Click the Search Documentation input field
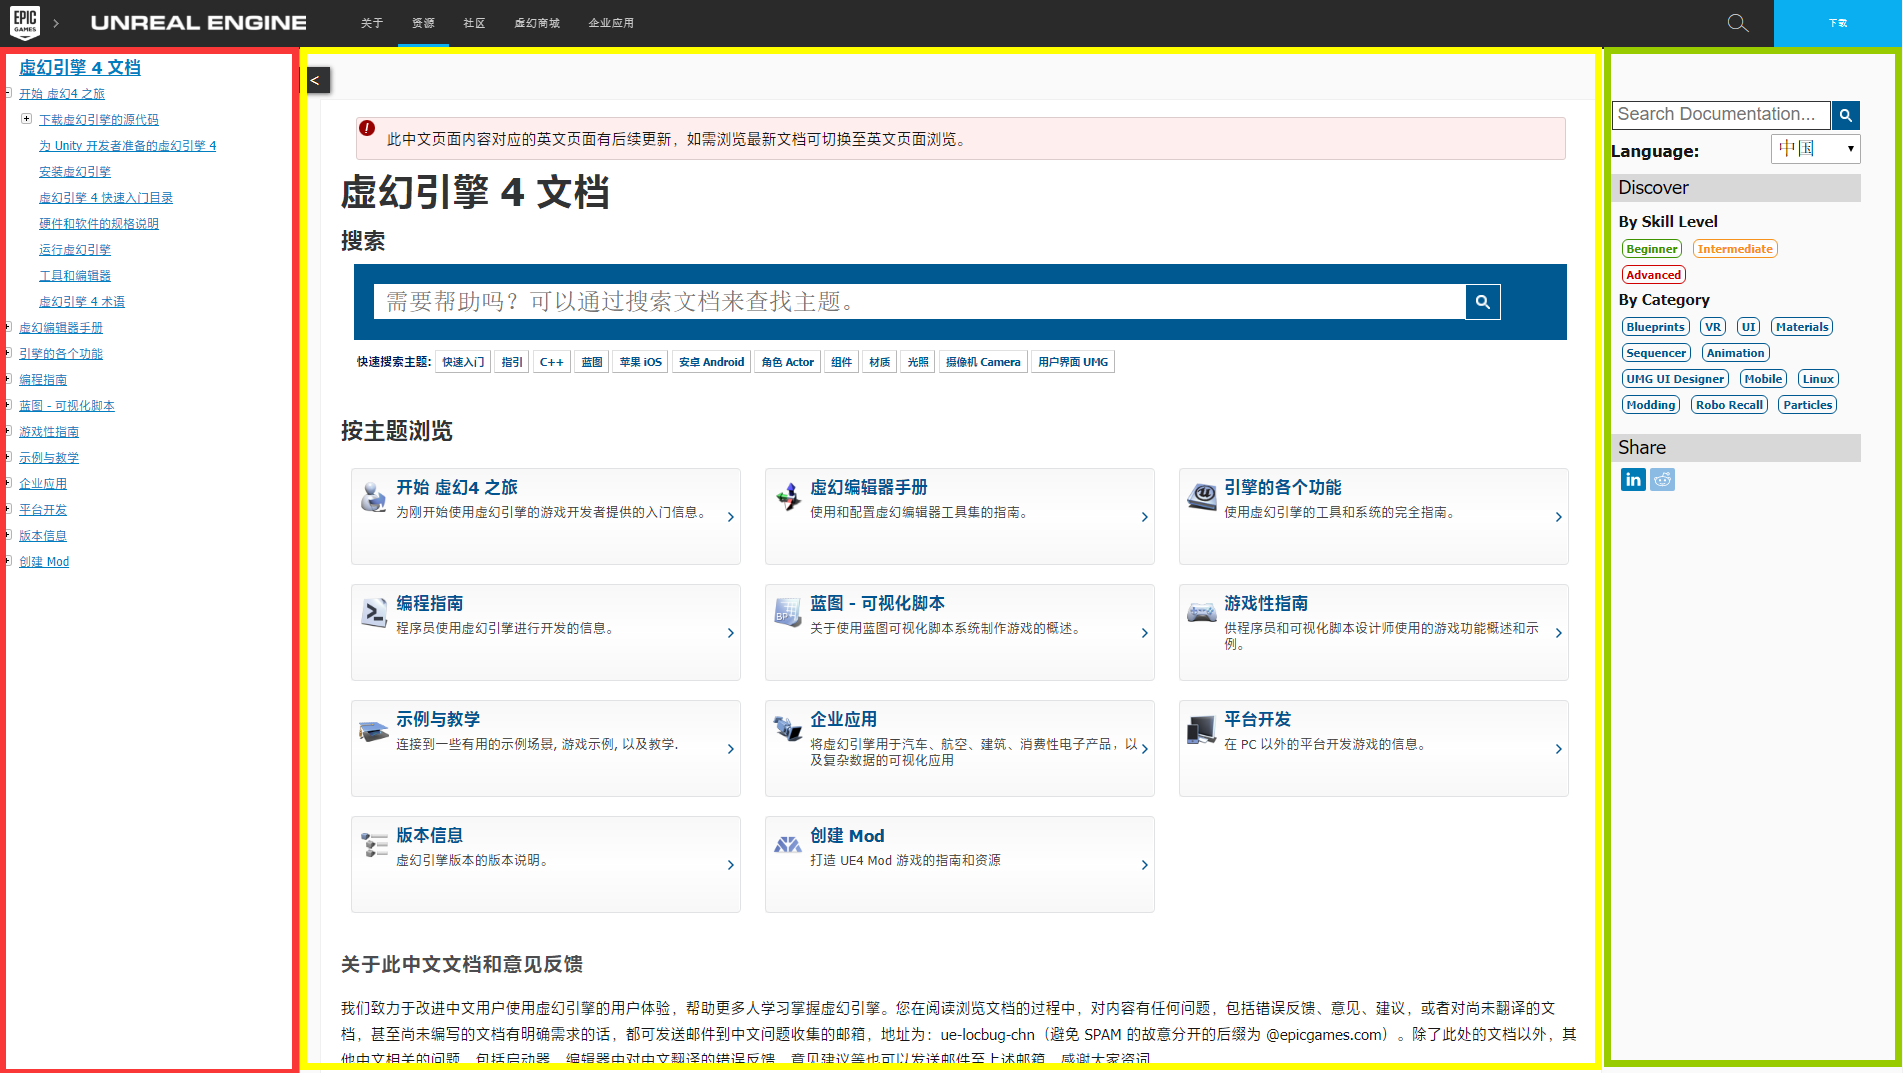This screenshot has height=1073, width=1903. pyautogui.click(x=1722, y=115)
